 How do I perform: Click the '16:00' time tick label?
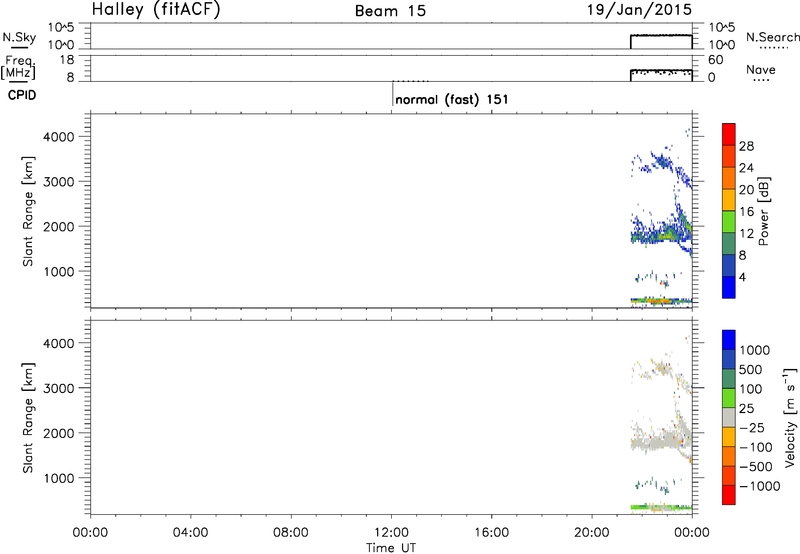[x=491, y=533]
